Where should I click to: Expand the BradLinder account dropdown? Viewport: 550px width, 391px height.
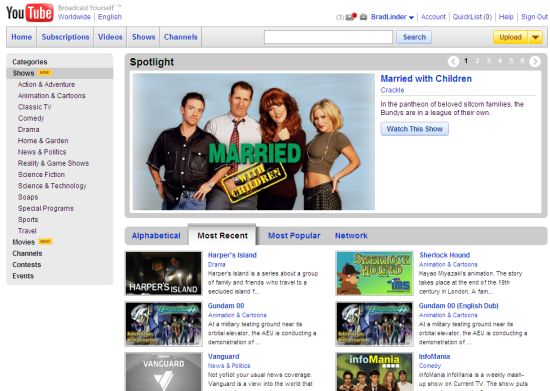click(411, 17)
